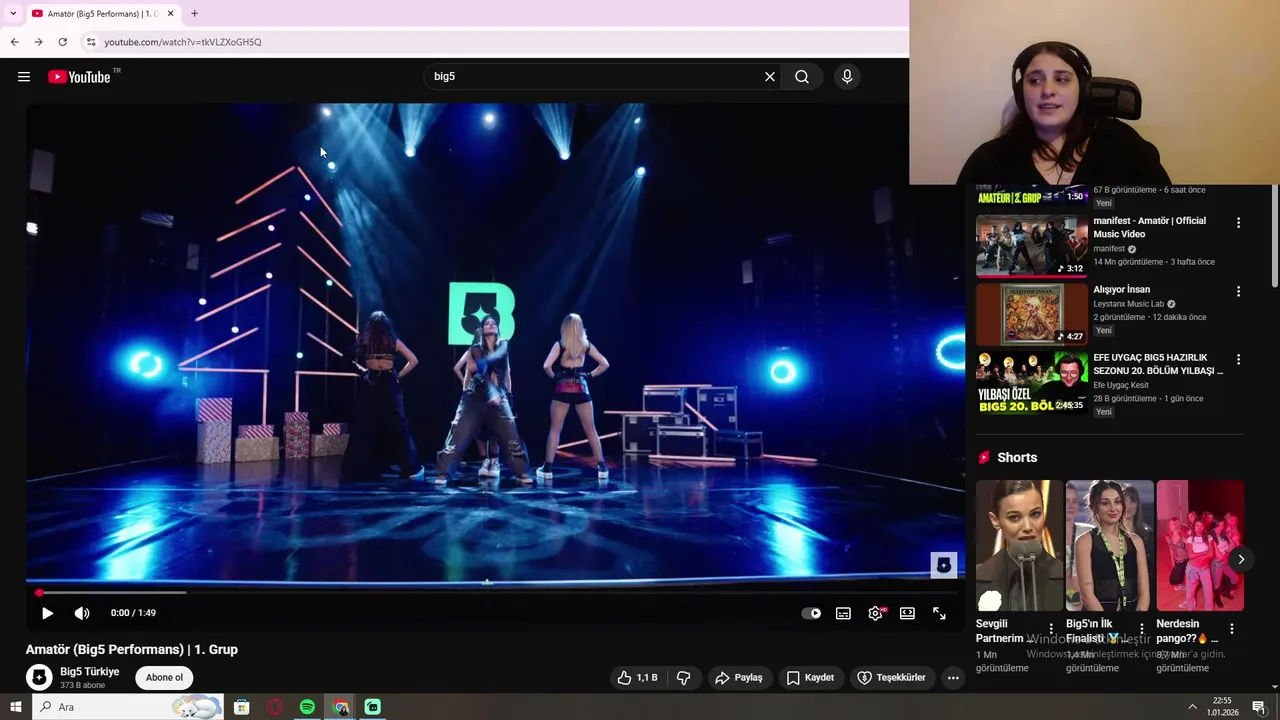This screenshot has height=720, width=1280.
Task: Open options for 'Sevgili Partnerim' Short
Action: click(x=1051, y=629)
